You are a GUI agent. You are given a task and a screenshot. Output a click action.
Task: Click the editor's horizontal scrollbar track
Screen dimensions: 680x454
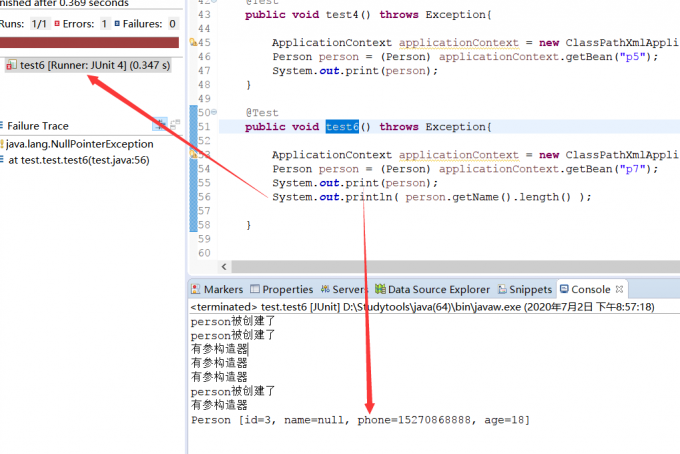(x=455, y=267)
